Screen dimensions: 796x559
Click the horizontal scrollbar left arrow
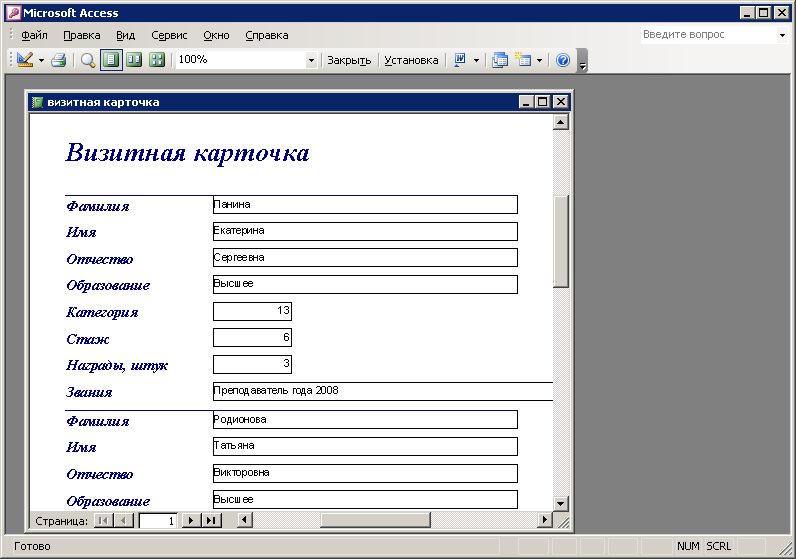[x=245, y=520]
